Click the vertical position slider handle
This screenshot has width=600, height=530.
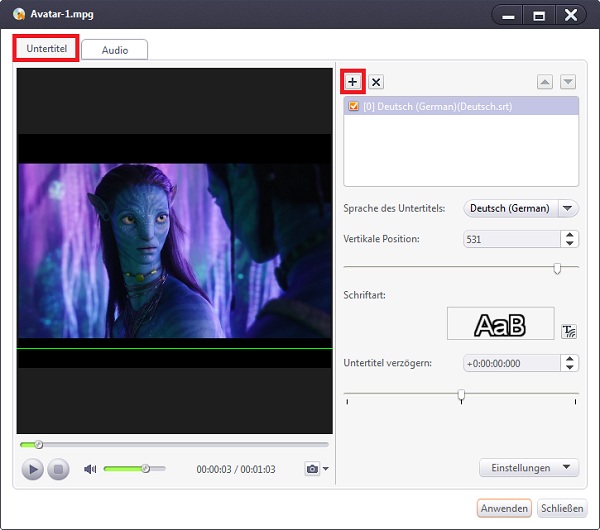coord(557,269)
